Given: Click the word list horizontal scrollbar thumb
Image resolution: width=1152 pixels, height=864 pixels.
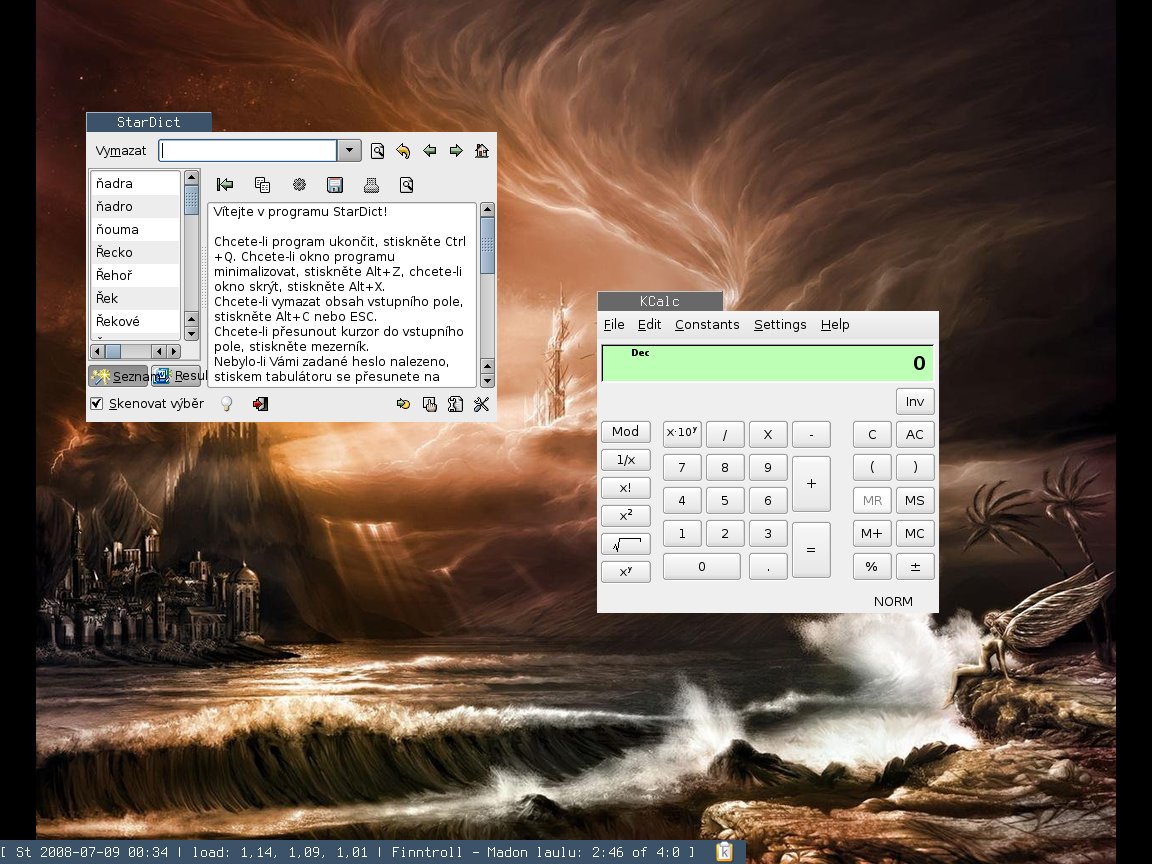Looking at the screenshot, I should (113, 351).
